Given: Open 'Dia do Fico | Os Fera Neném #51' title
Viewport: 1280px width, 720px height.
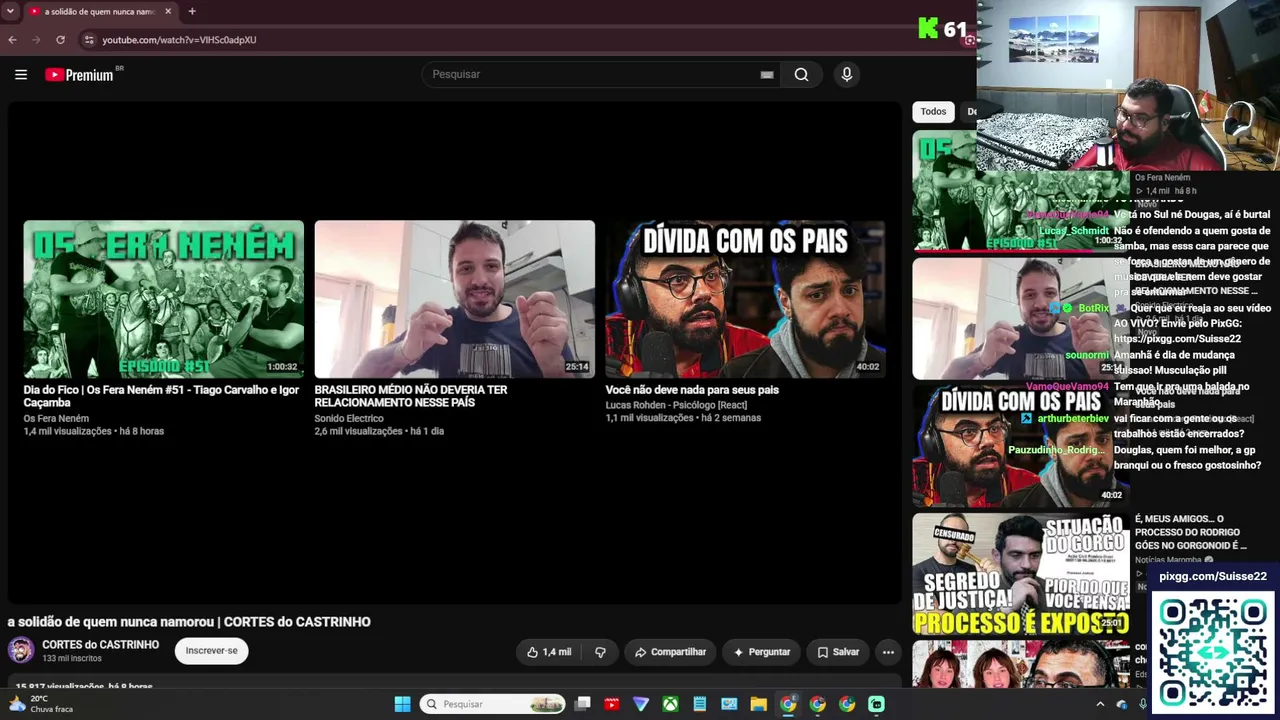Looking at the screenshot, I should pyautogui.click(x=162, y=396).
